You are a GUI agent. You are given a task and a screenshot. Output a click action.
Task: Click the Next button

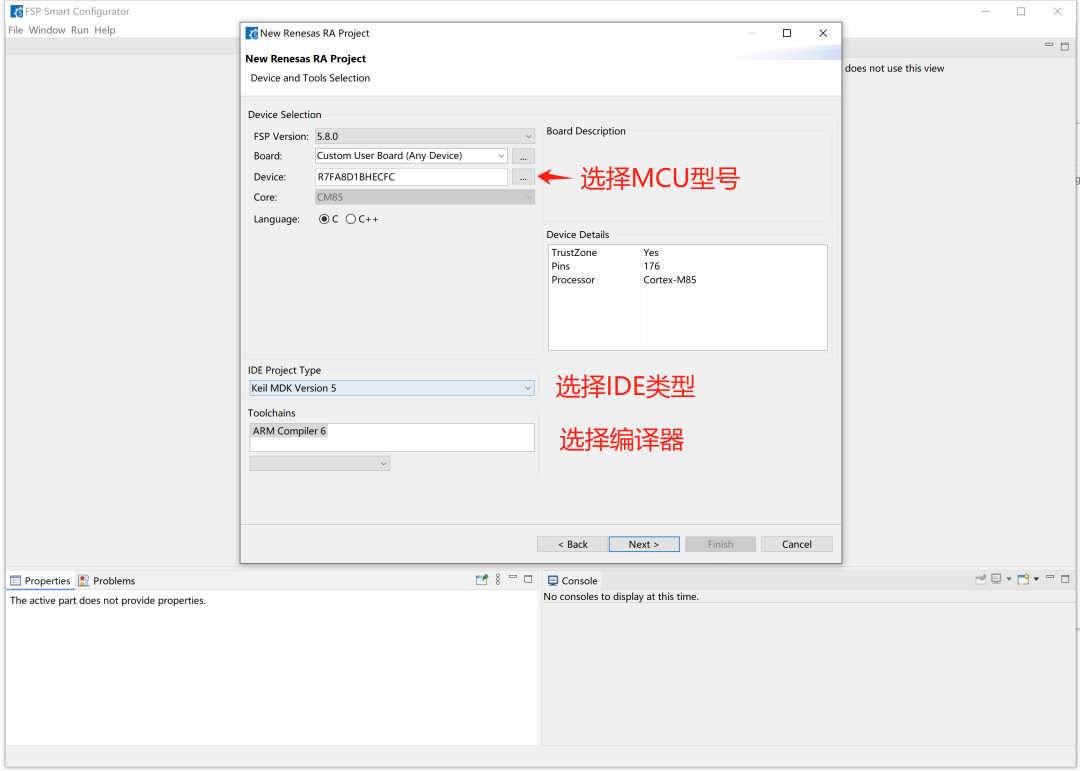644,544
